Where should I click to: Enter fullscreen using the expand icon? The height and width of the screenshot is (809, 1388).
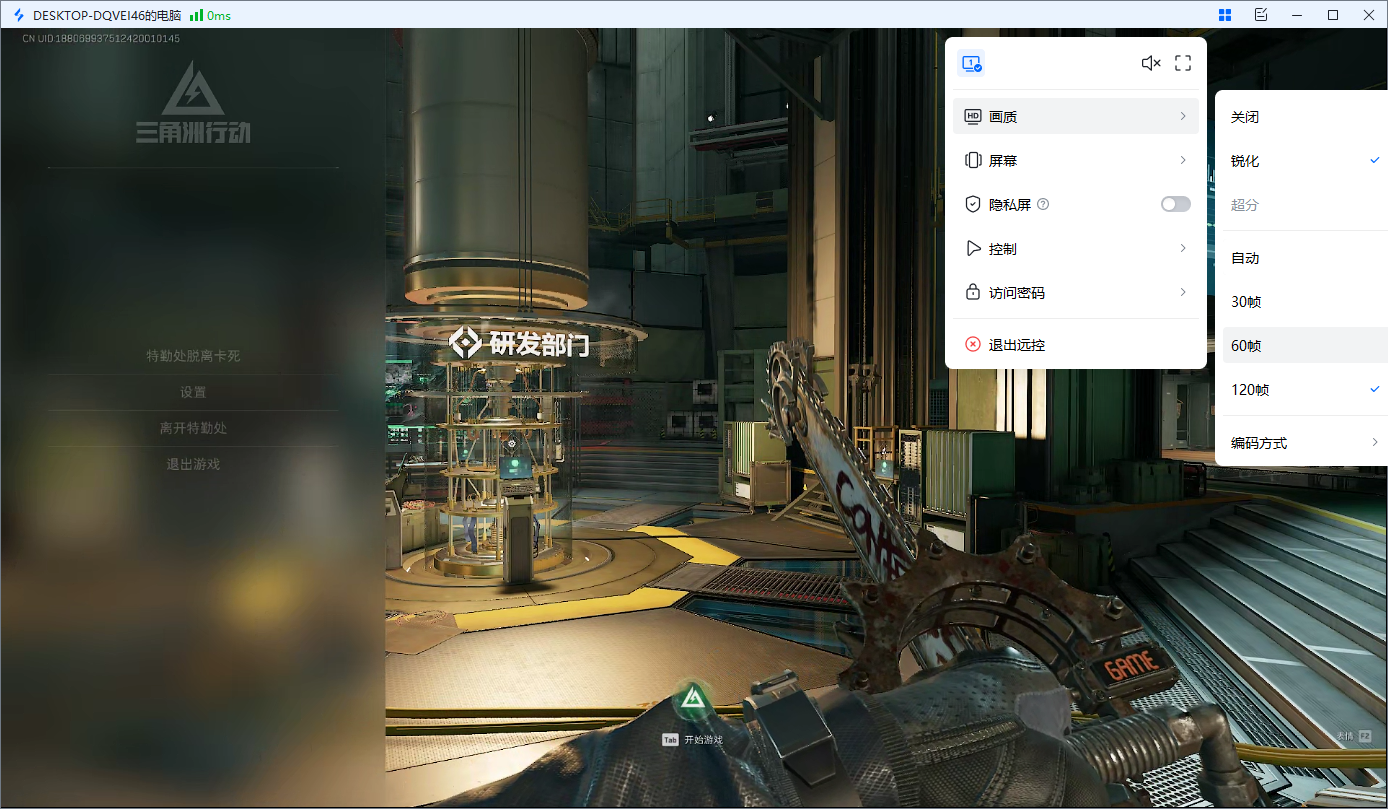[1183, 63]
